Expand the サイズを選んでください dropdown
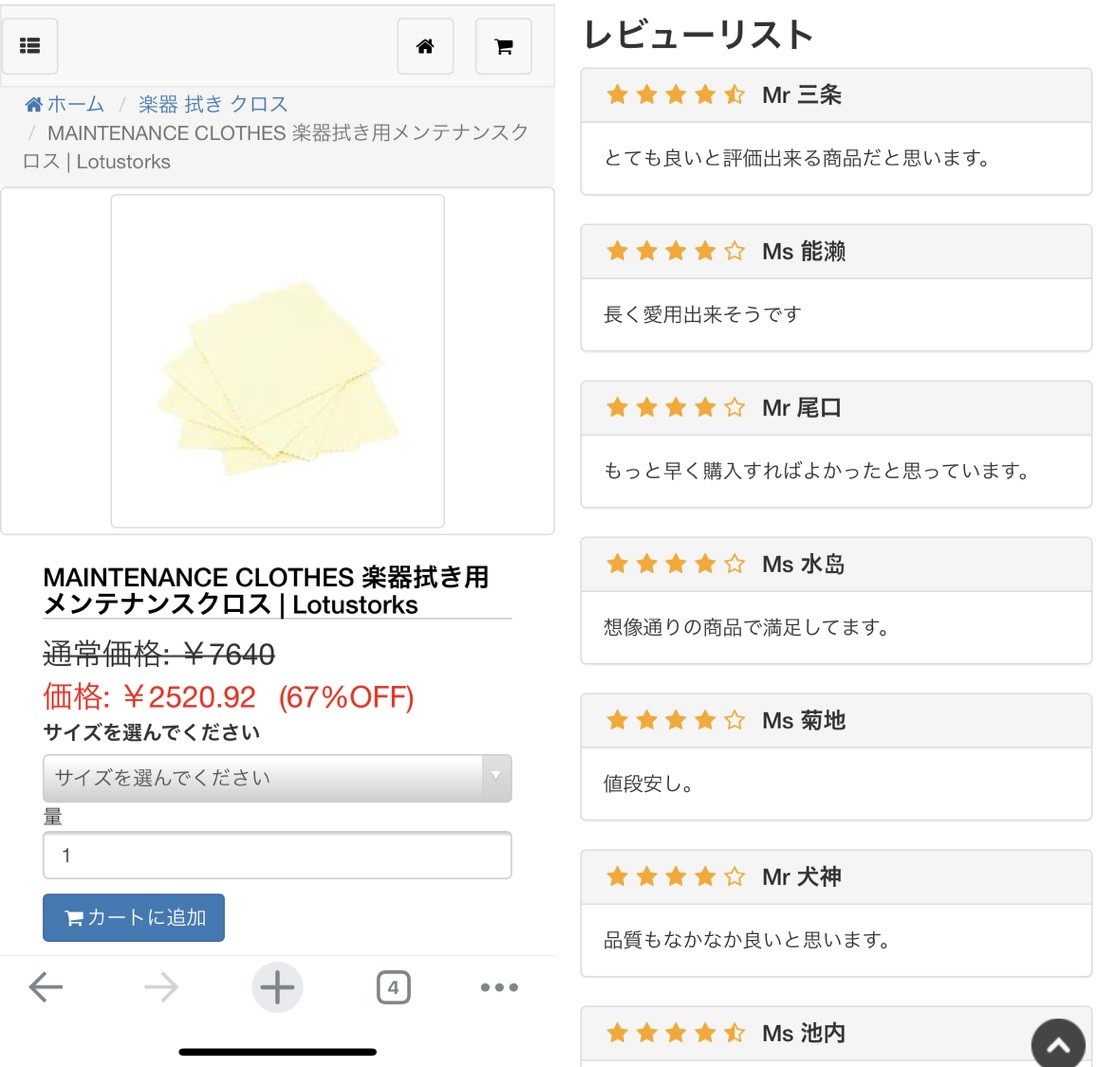 pos(277,778)
